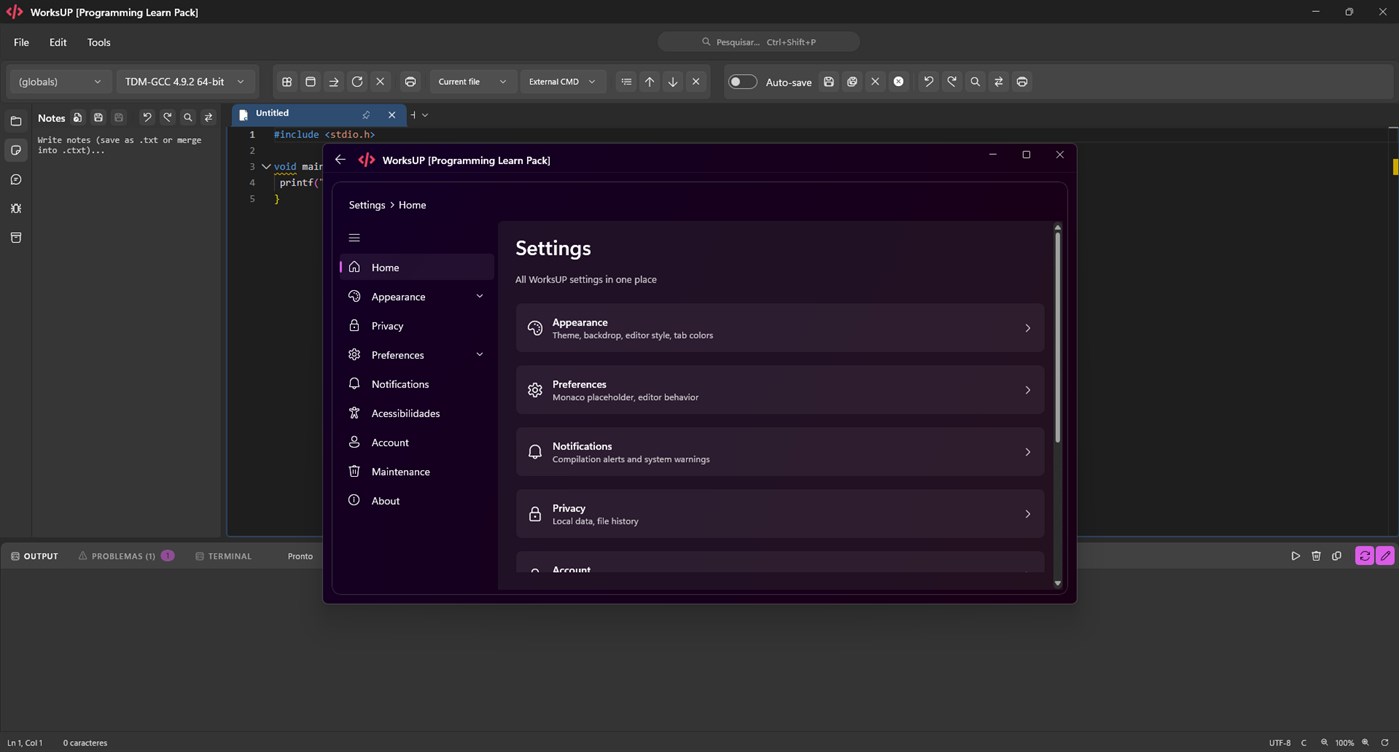The height and width of the screenshot is (752, 1399).
Task: Click the run play icon in the output panel
Action: 1295,556
